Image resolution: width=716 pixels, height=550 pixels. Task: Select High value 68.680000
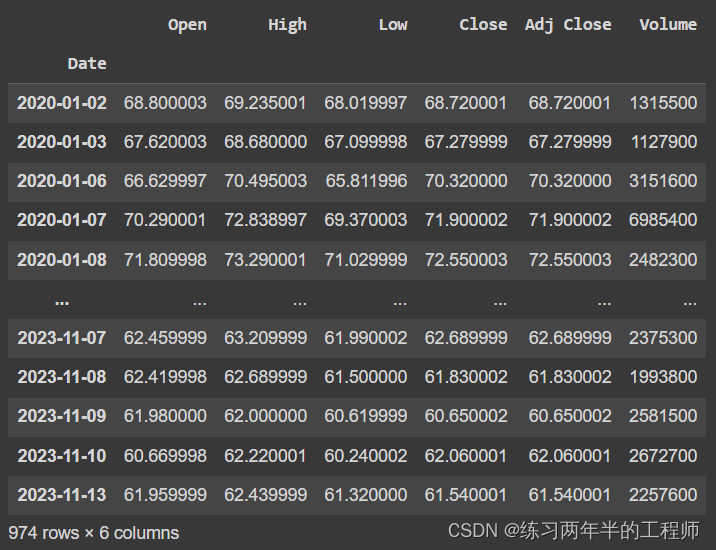click(265, 142)
